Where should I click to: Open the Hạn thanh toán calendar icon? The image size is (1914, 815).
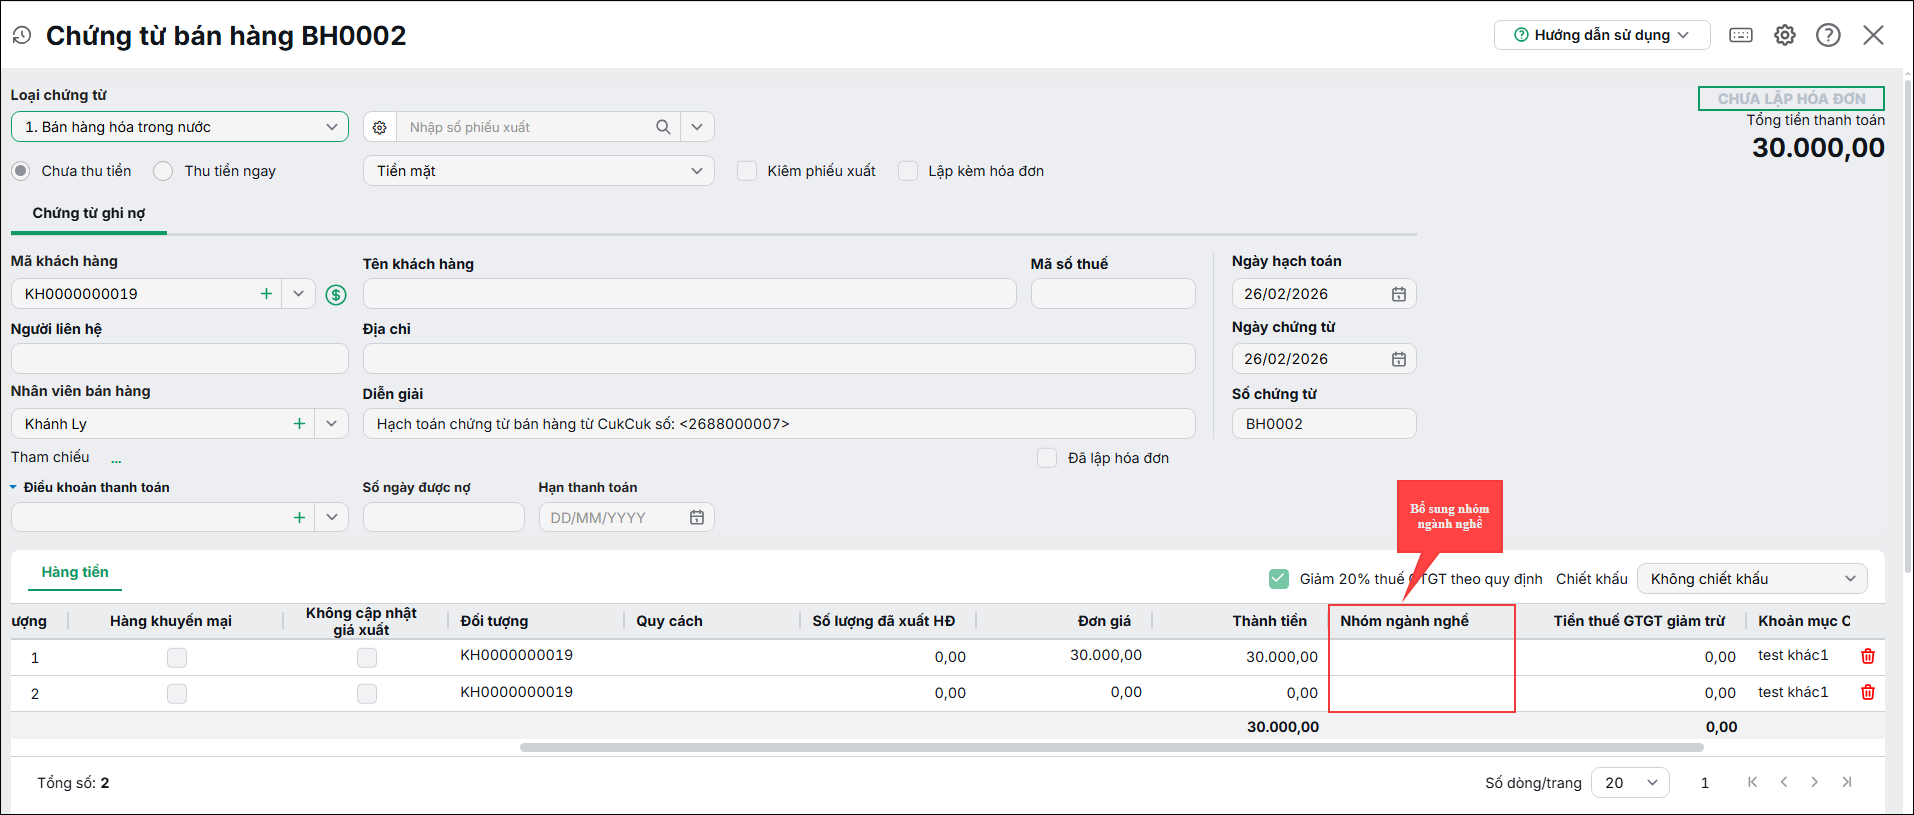pyautogui.click(x=697, y=517)
